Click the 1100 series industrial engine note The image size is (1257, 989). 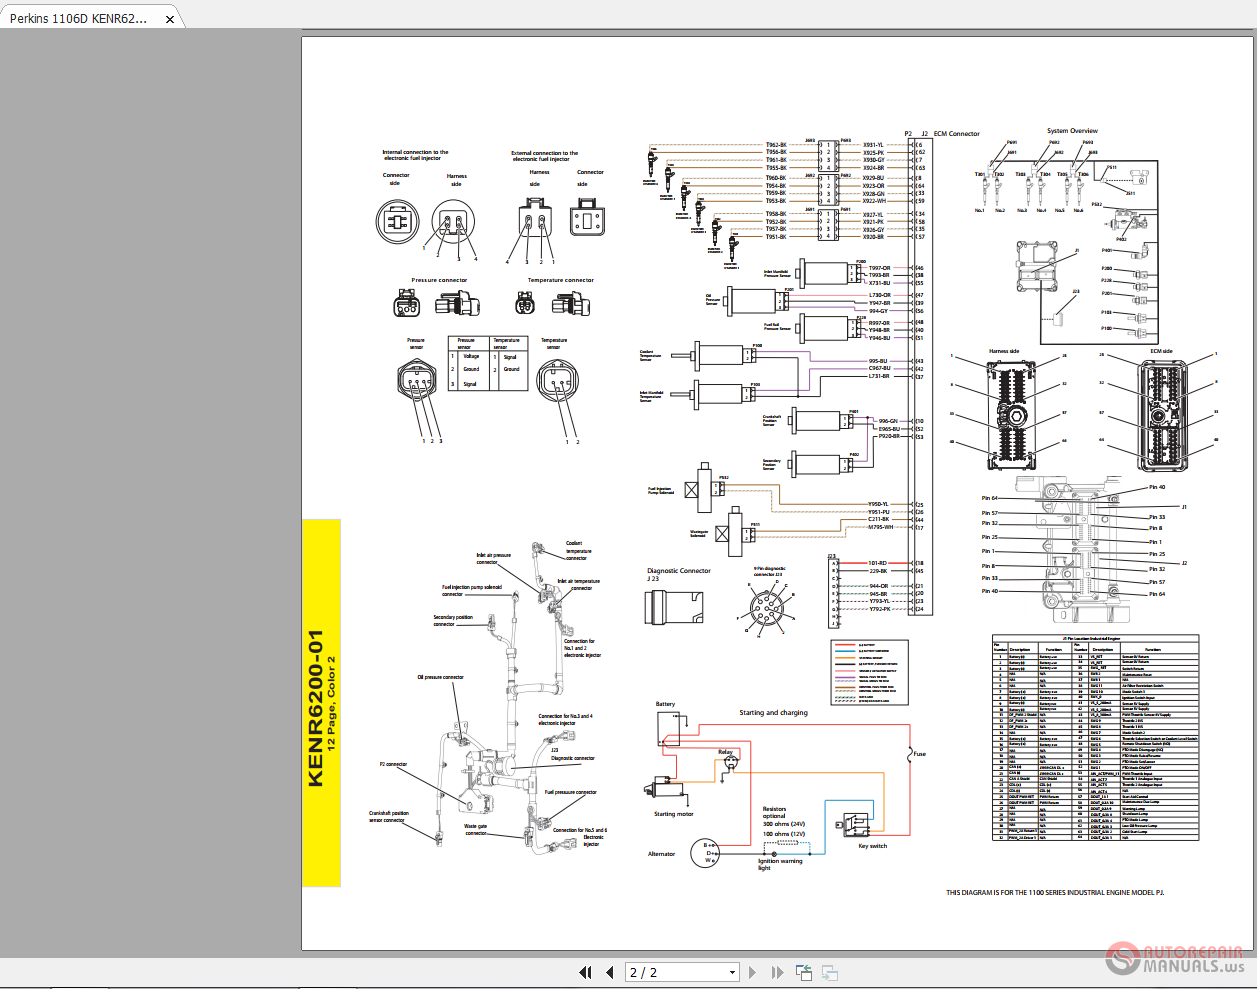pyautogui.click(x=1055, y=893)
